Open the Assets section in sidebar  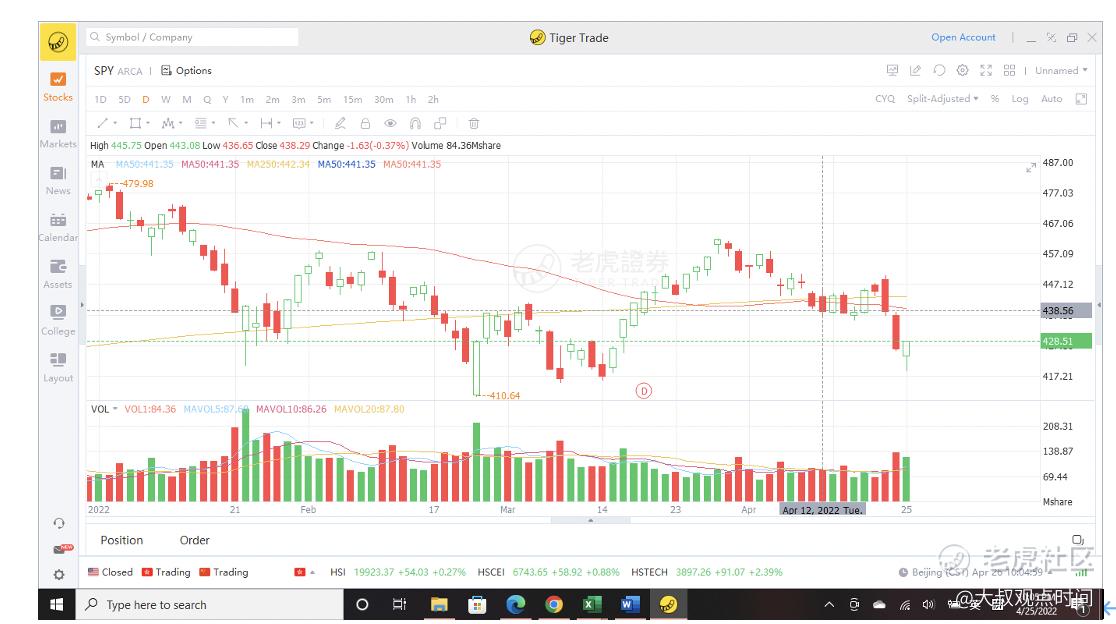(x=58, y=275)
